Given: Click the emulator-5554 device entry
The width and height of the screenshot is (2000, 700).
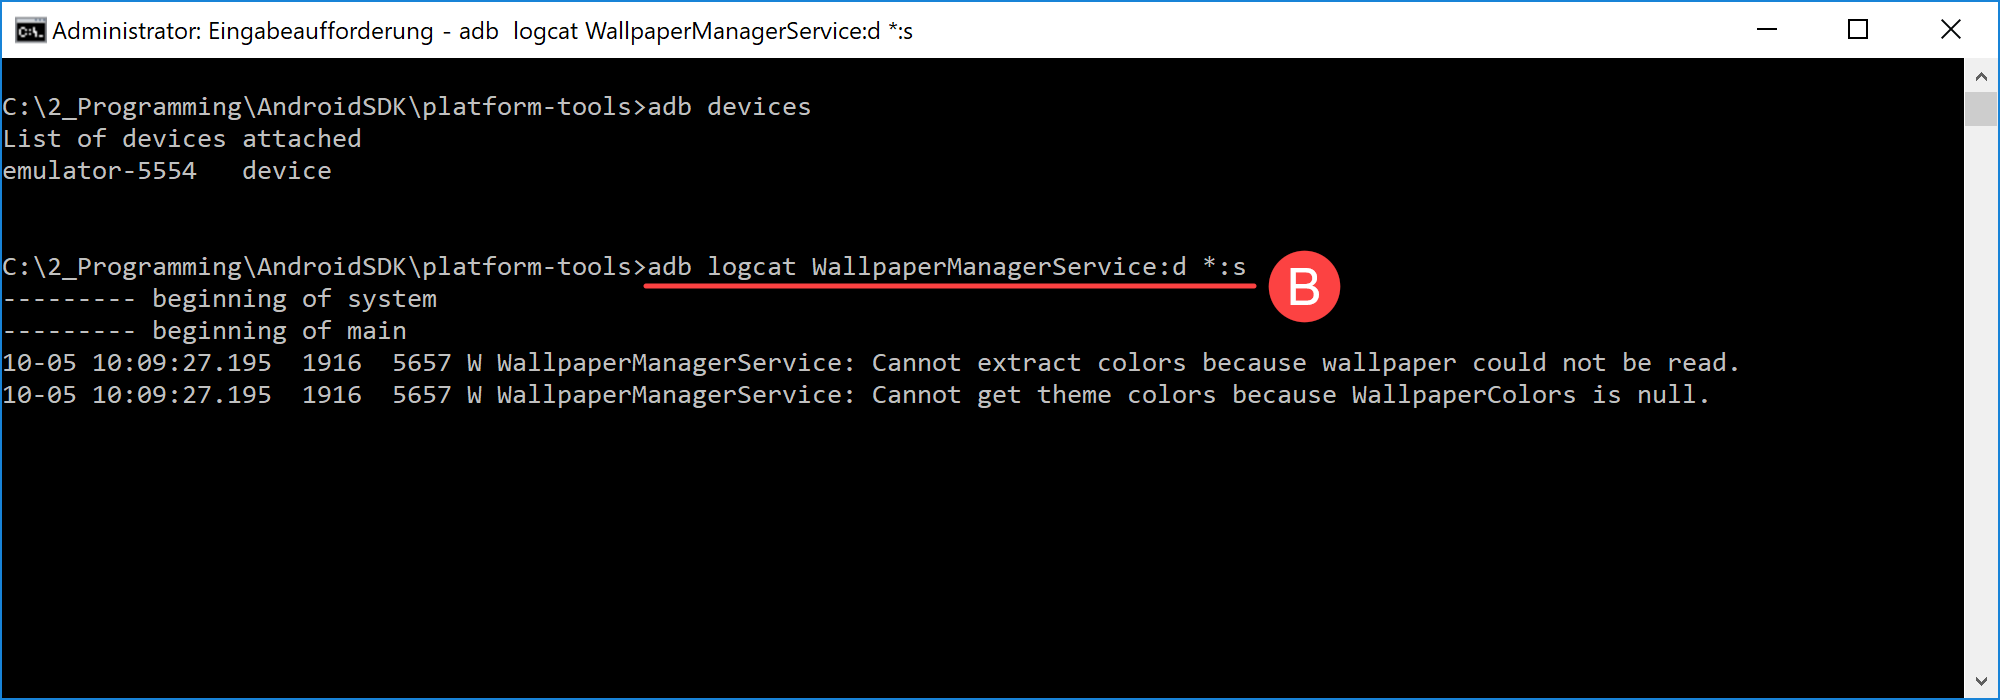Looking at the screenshot, I should click(x=100, y=171).
